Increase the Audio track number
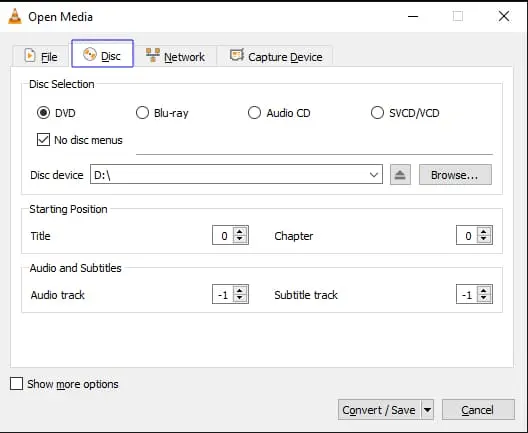Screen dimensions: 528x433 pos(239,291)
